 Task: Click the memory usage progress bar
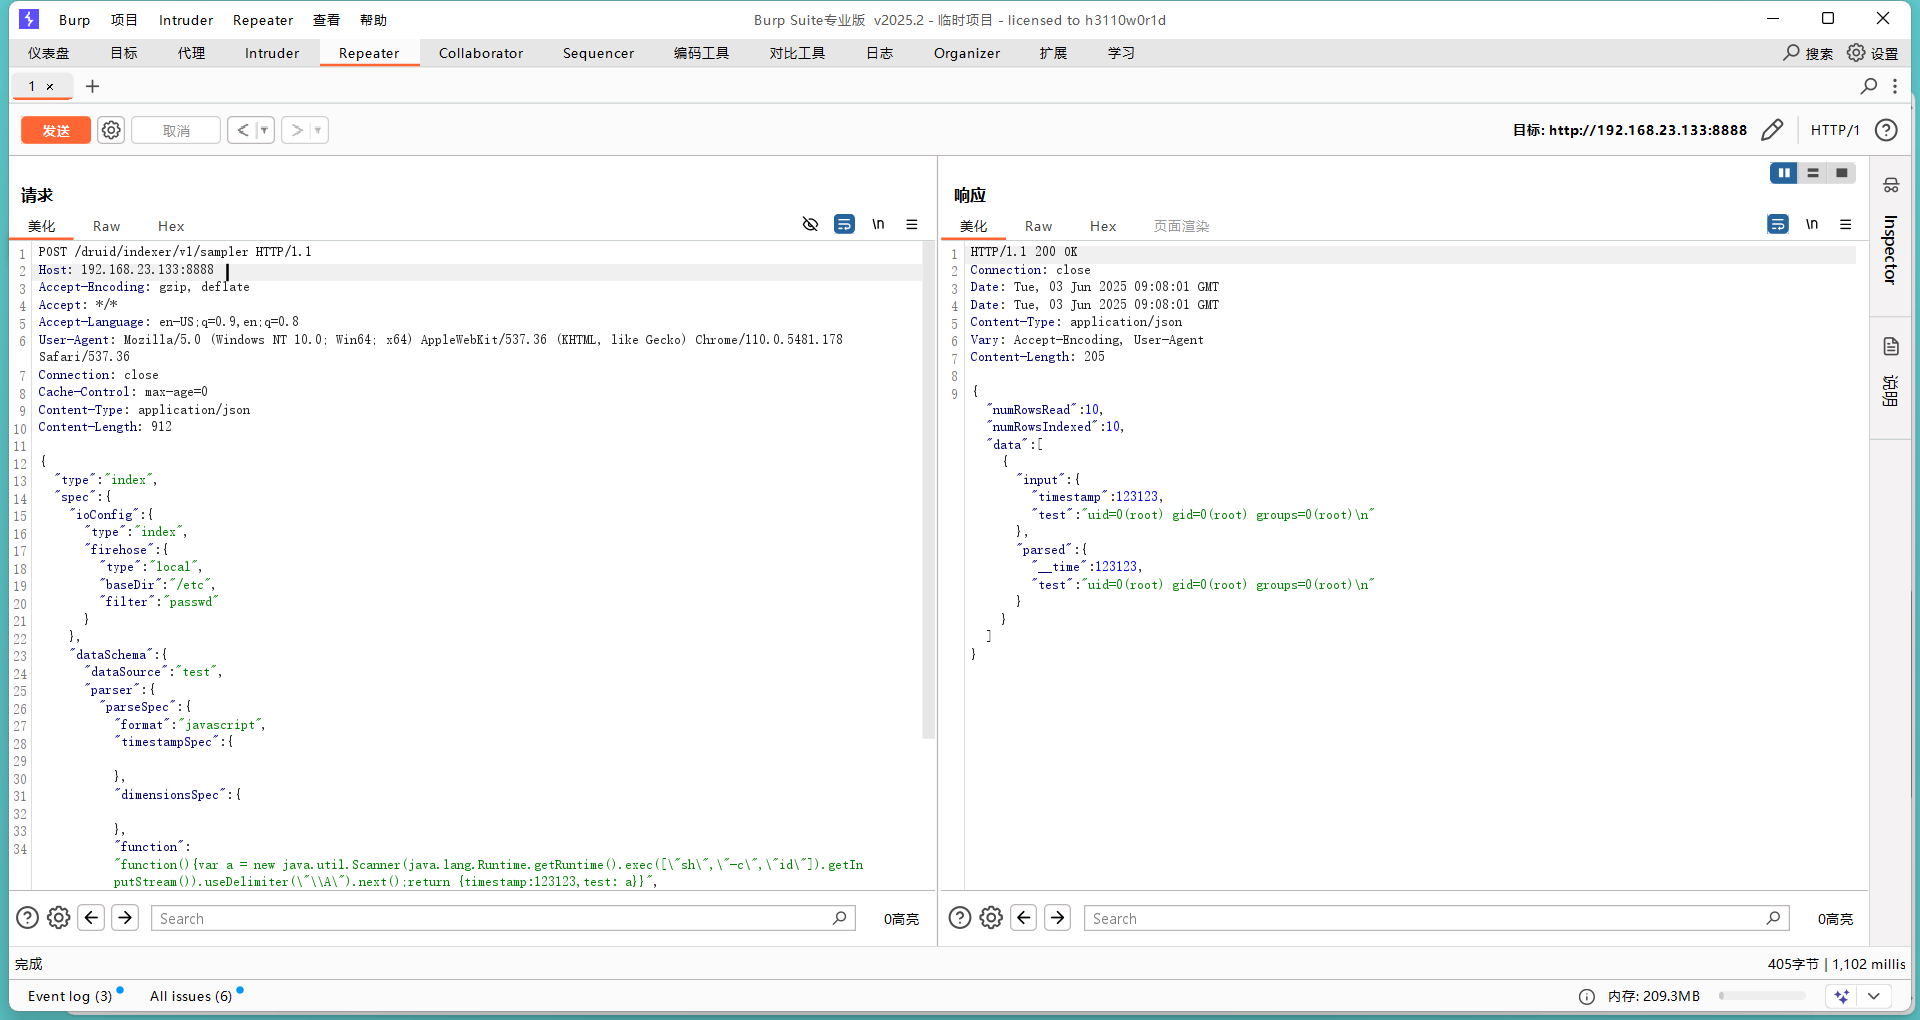click(x=1762, y=996)
